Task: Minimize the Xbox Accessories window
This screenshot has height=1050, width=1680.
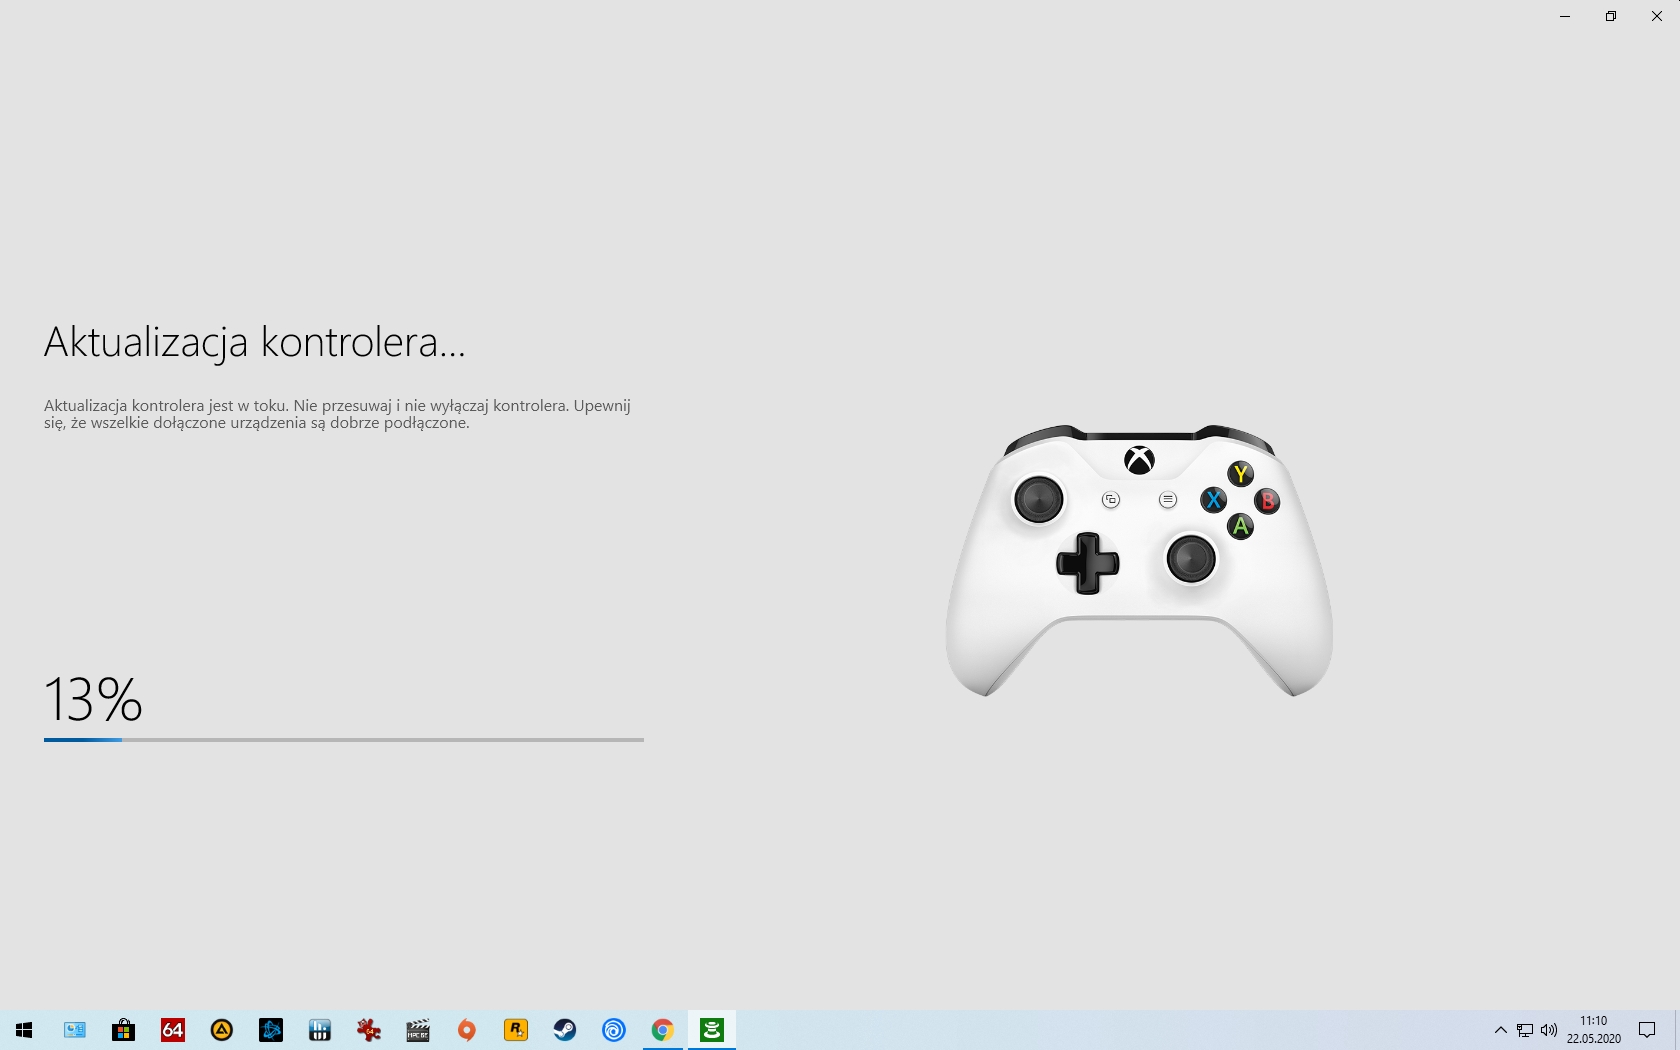Action: pyautogui.click(x=1565, y=16)
